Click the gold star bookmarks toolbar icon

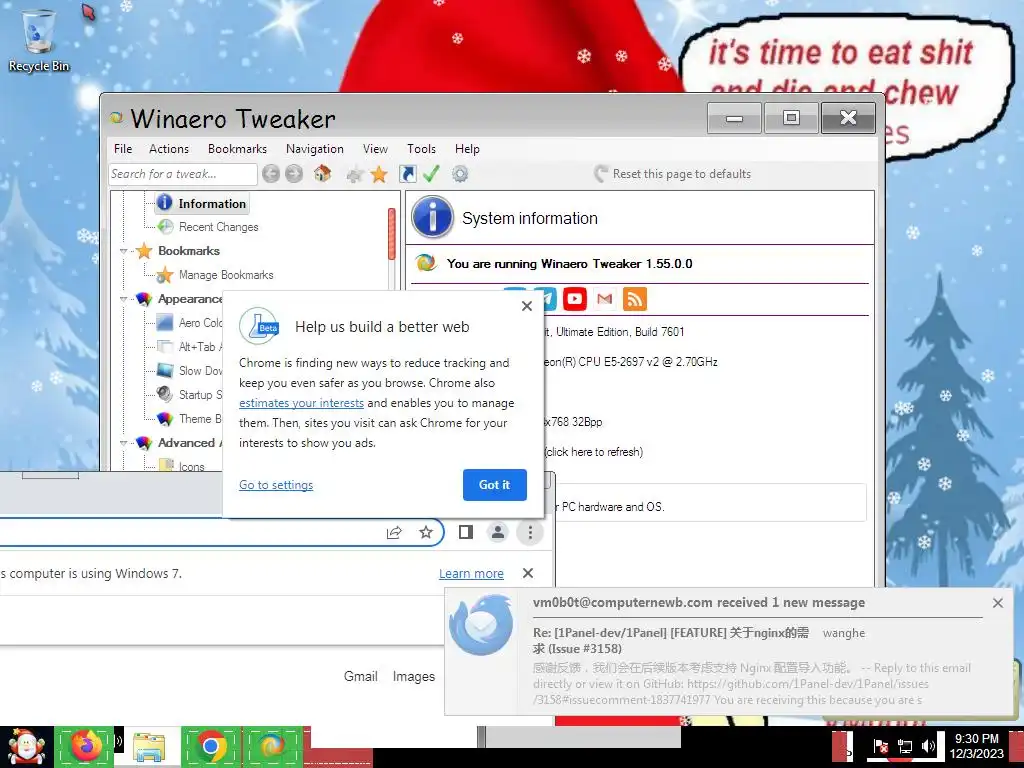pos(379,174)
